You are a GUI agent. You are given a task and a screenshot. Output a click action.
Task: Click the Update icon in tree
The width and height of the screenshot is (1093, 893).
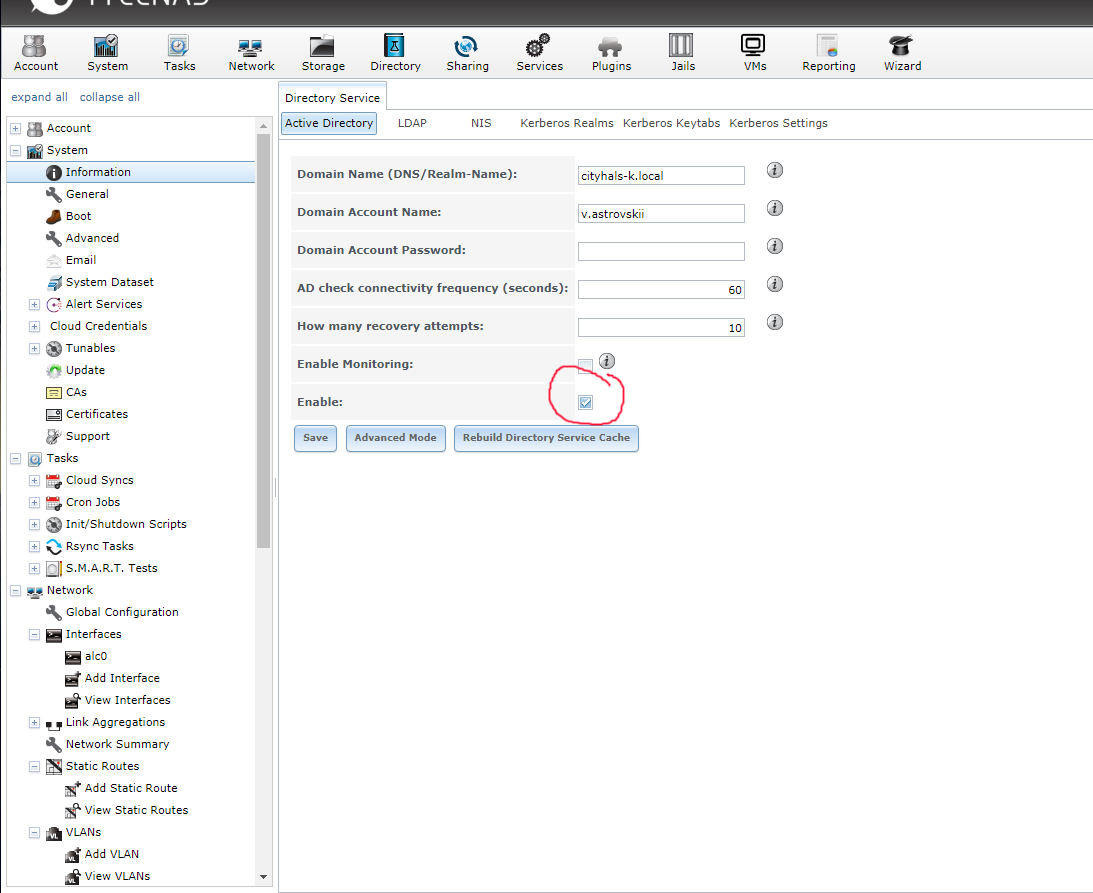click(54, 371)
